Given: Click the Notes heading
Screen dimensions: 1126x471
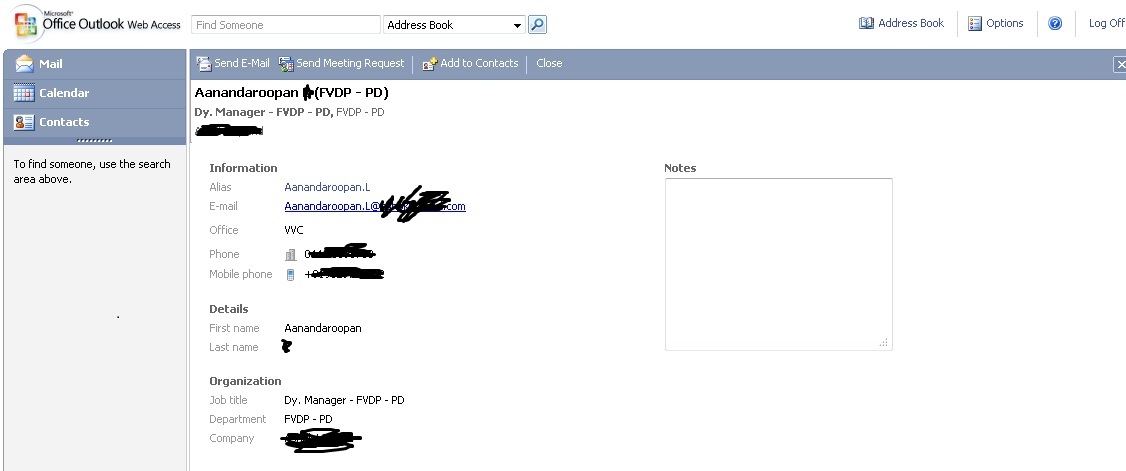Looking at the screenshot, I should (x=680, y=168).
